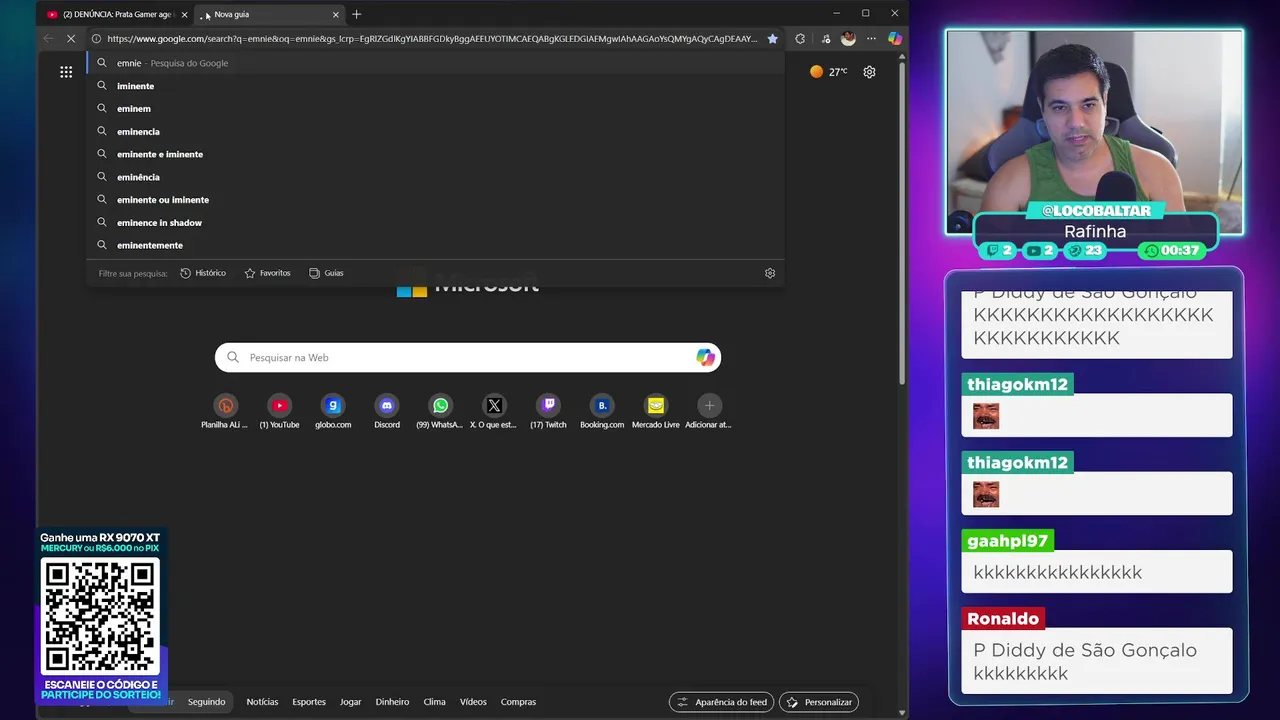Open the Copilot sidebar icon in toolbar

[x=895, y=39]
